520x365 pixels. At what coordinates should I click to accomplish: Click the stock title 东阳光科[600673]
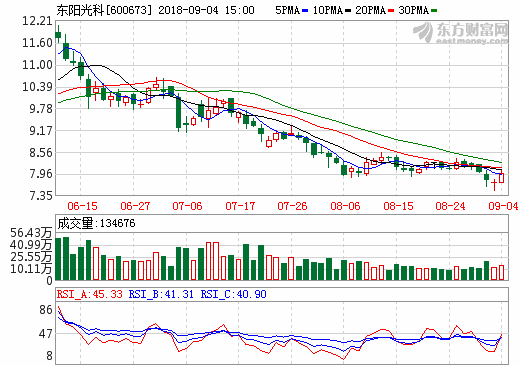point(104,10)
